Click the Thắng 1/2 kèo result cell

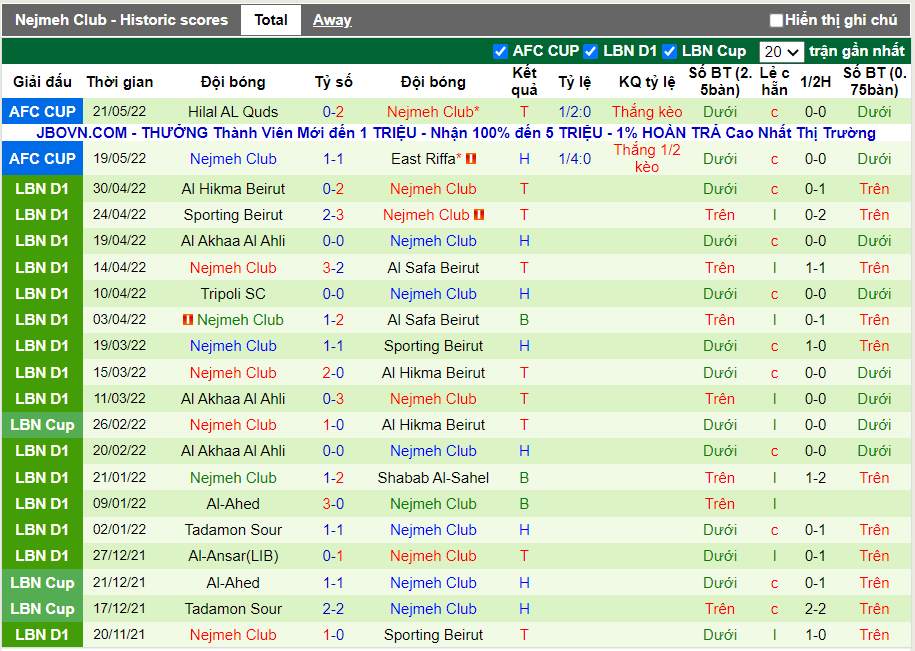pyautogui.click(x=647, y=159)
